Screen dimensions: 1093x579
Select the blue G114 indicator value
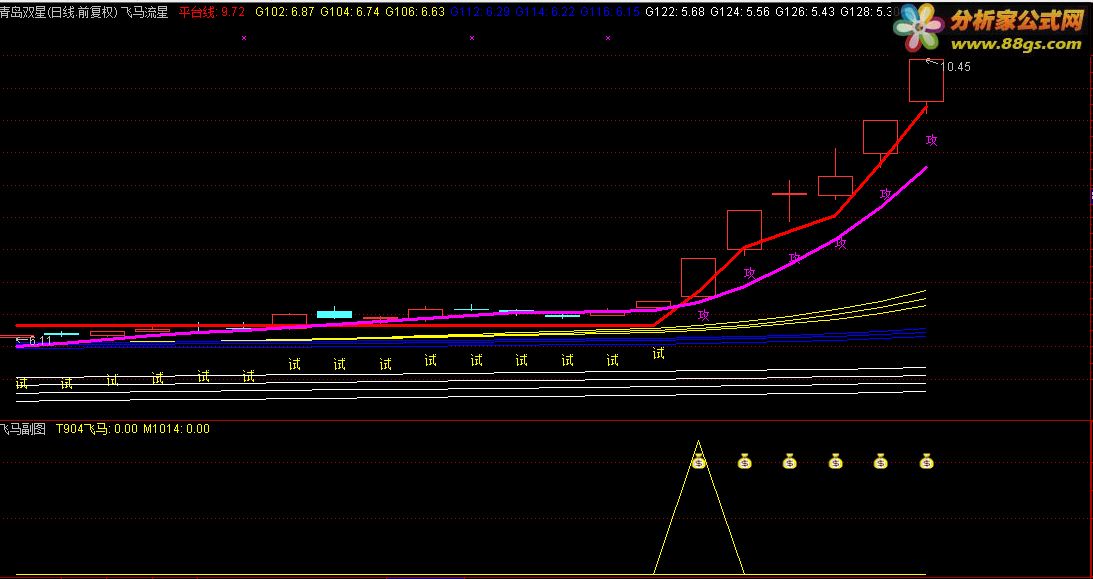click(x=545, y=12)
